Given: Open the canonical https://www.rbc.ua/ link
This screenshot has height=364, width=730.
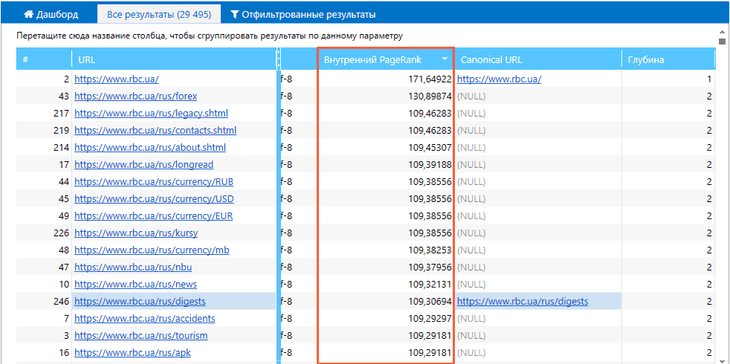Looking at the screenshot, I should (499, 79).
